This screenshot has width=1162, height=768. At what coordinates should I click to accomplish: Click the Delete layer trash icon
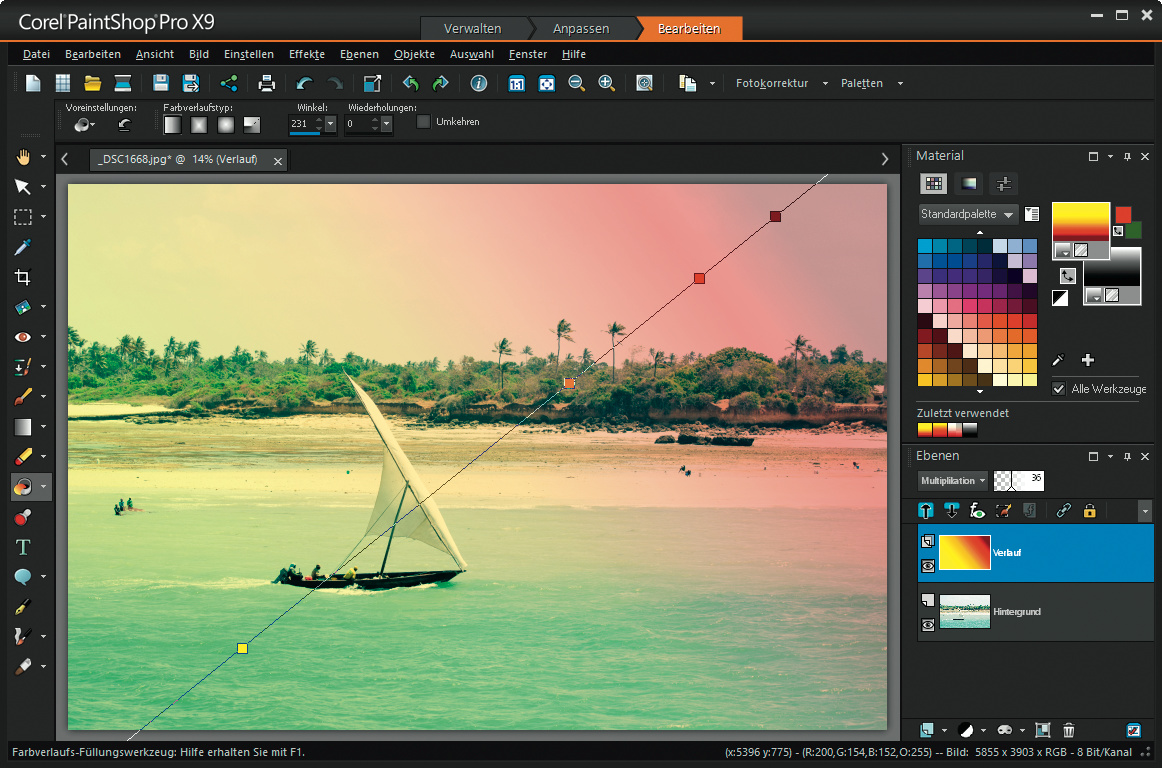point(1069,731)
